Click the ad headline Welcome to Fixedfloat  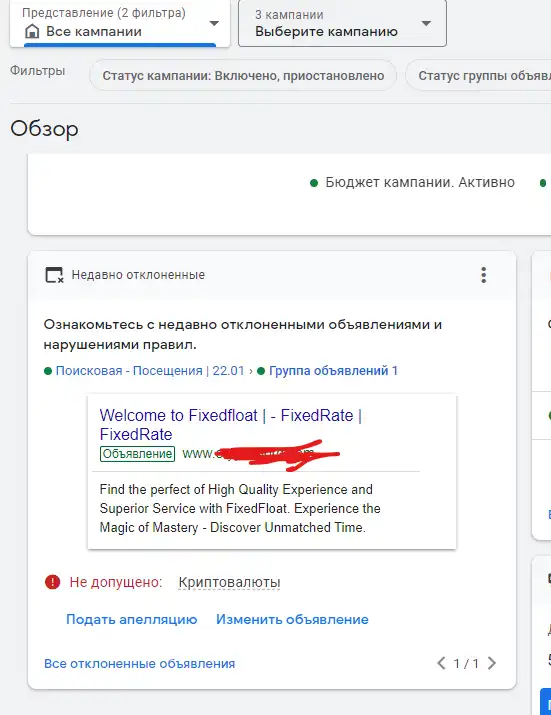(231, 425)
